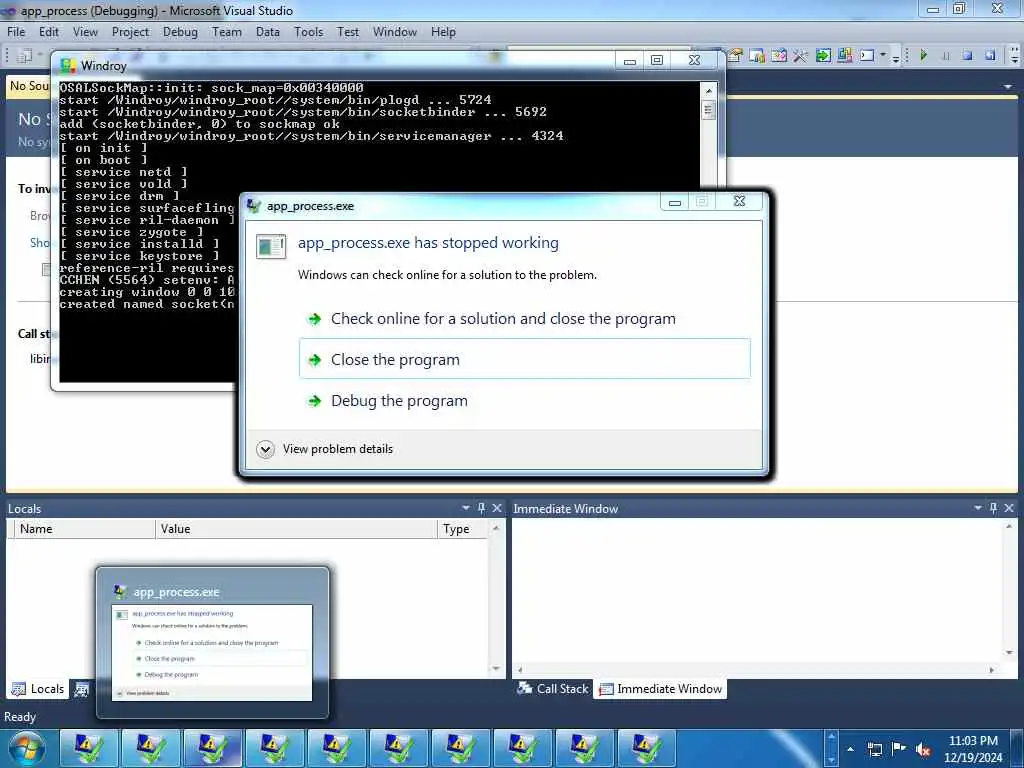Click the Extension Manager colored blocks icon
Viewport: 1024px width, 768px height.
(845, 56)
